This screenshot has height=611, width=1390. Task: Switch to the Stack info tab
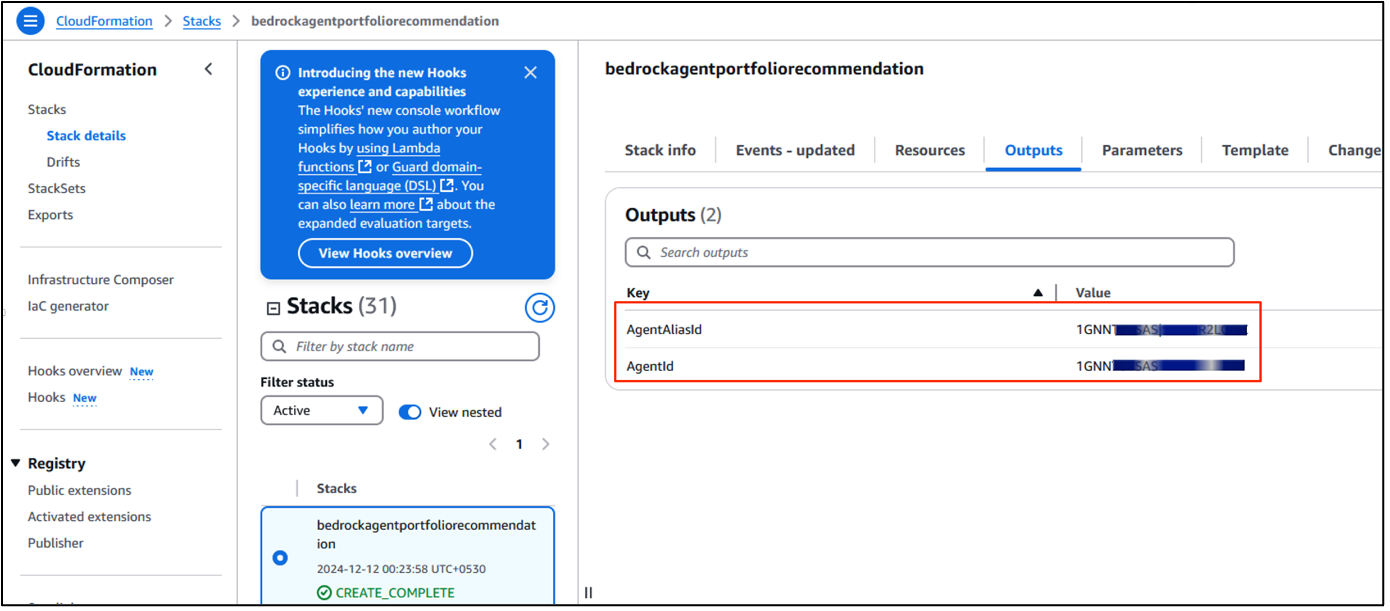click(660, 150)
